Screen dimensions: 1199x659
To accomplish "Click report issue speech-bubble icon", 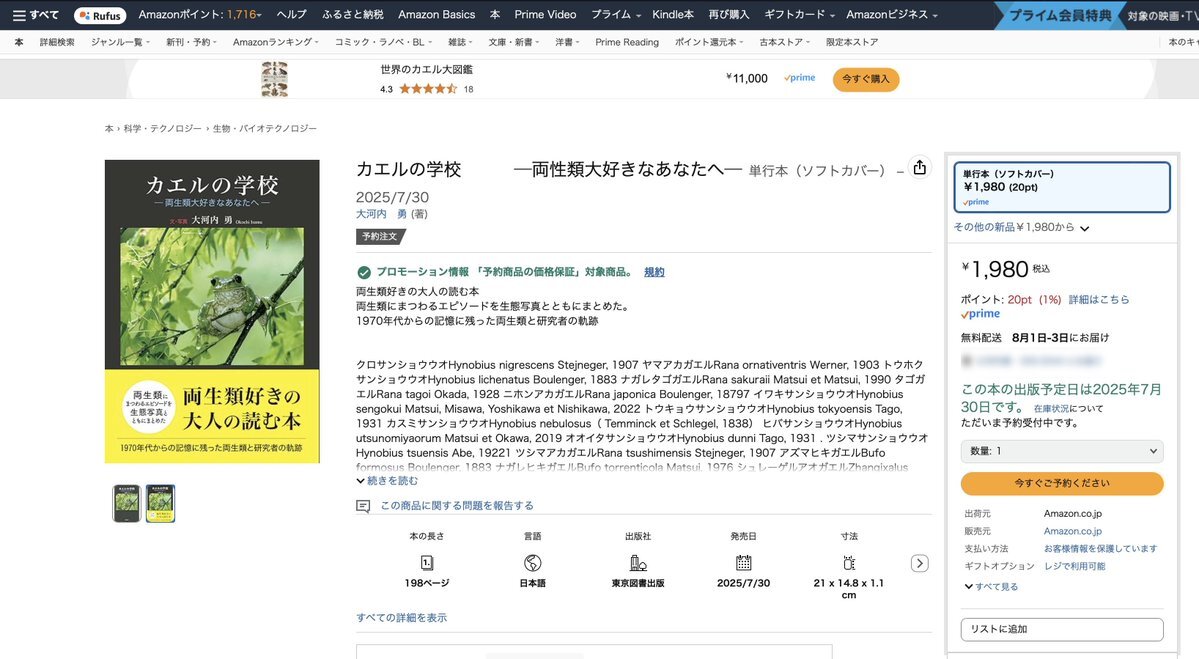I will 363,506.
